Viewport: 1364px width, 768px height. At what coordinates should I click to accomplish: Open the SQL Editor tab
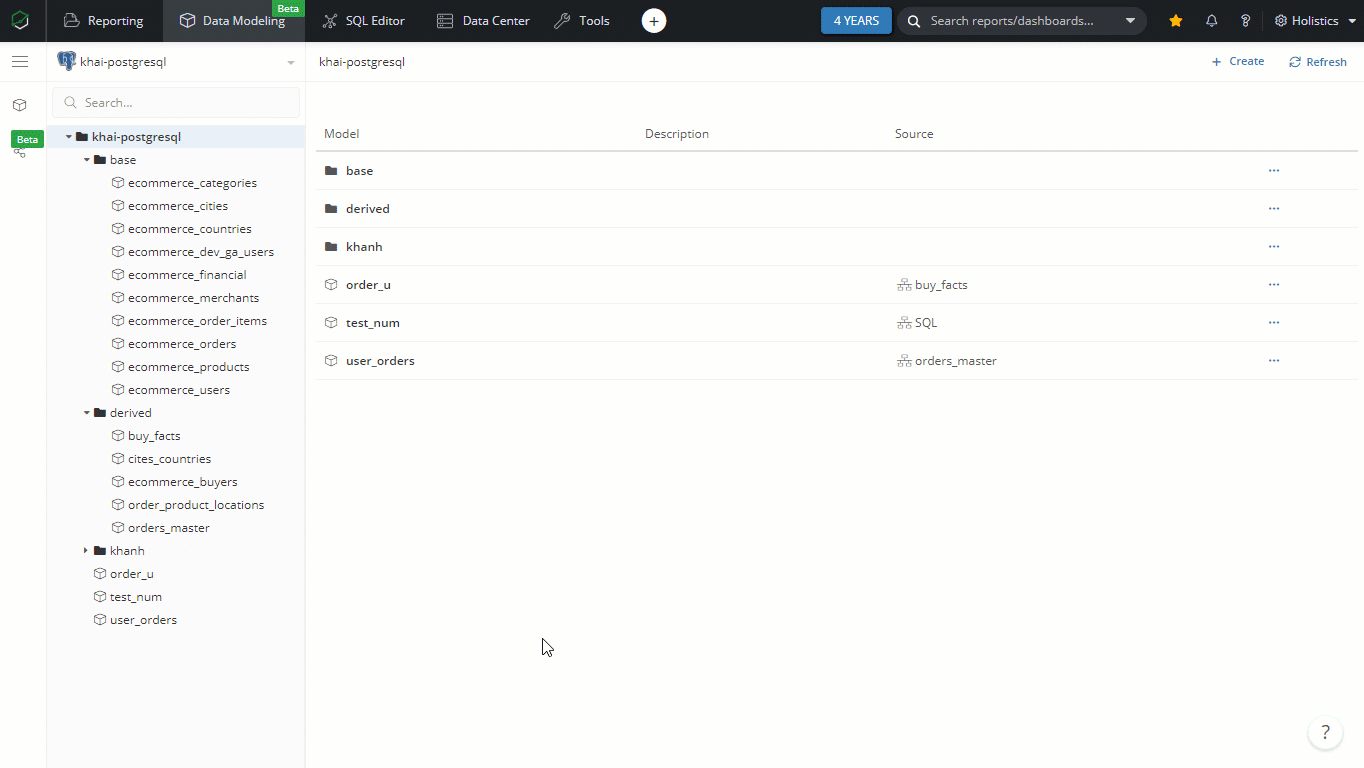click(x=364, y=20)
